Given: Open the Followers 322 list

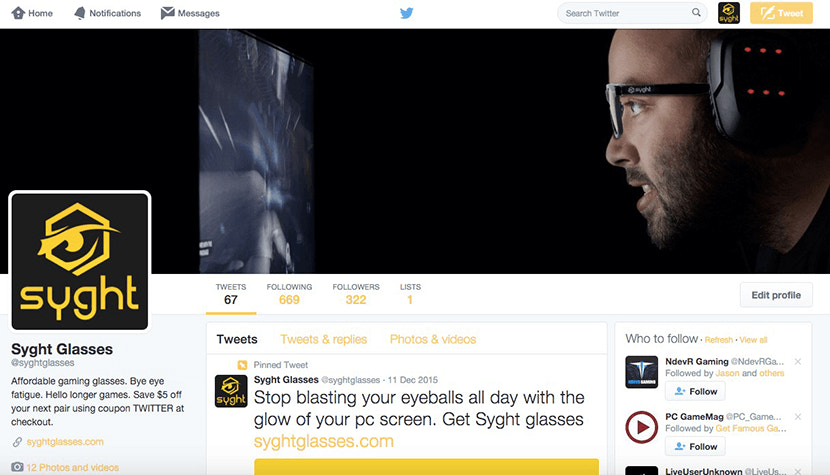Looking at the screenshot, I should 356,294.
